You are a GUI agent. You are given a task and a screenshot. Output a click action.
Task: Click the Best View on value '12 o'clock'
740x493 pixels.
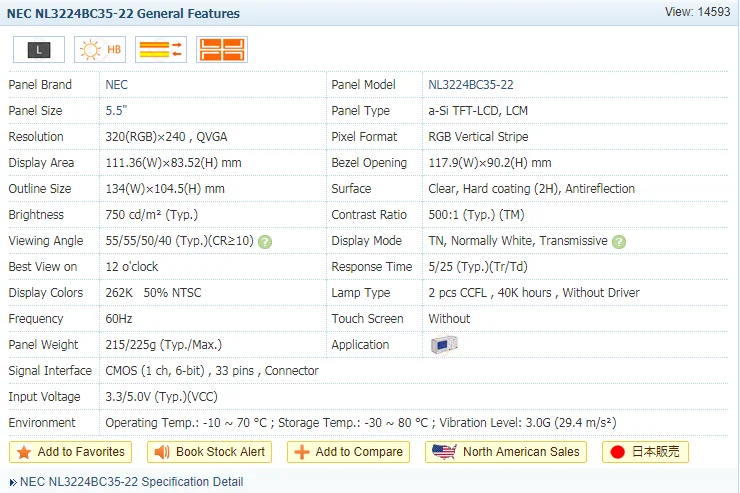(132, 267)
